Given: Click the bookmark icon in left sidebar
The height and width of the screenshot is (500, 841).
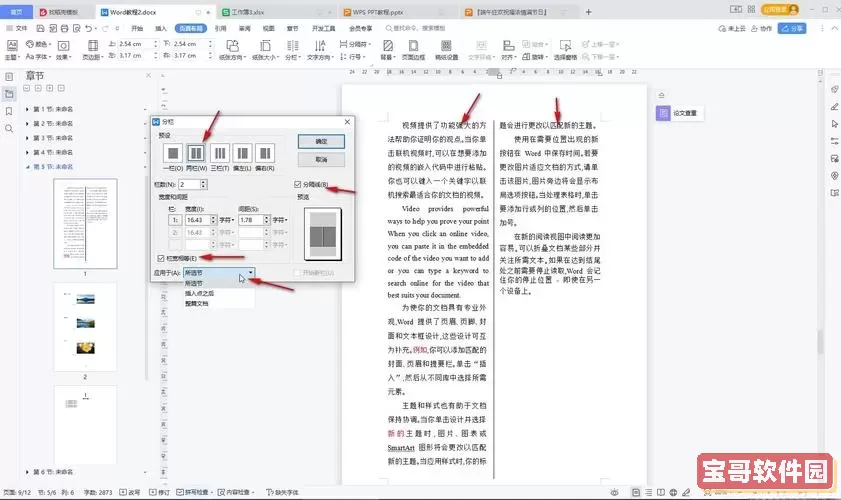Looking at the screenshot, I should 9,111.
